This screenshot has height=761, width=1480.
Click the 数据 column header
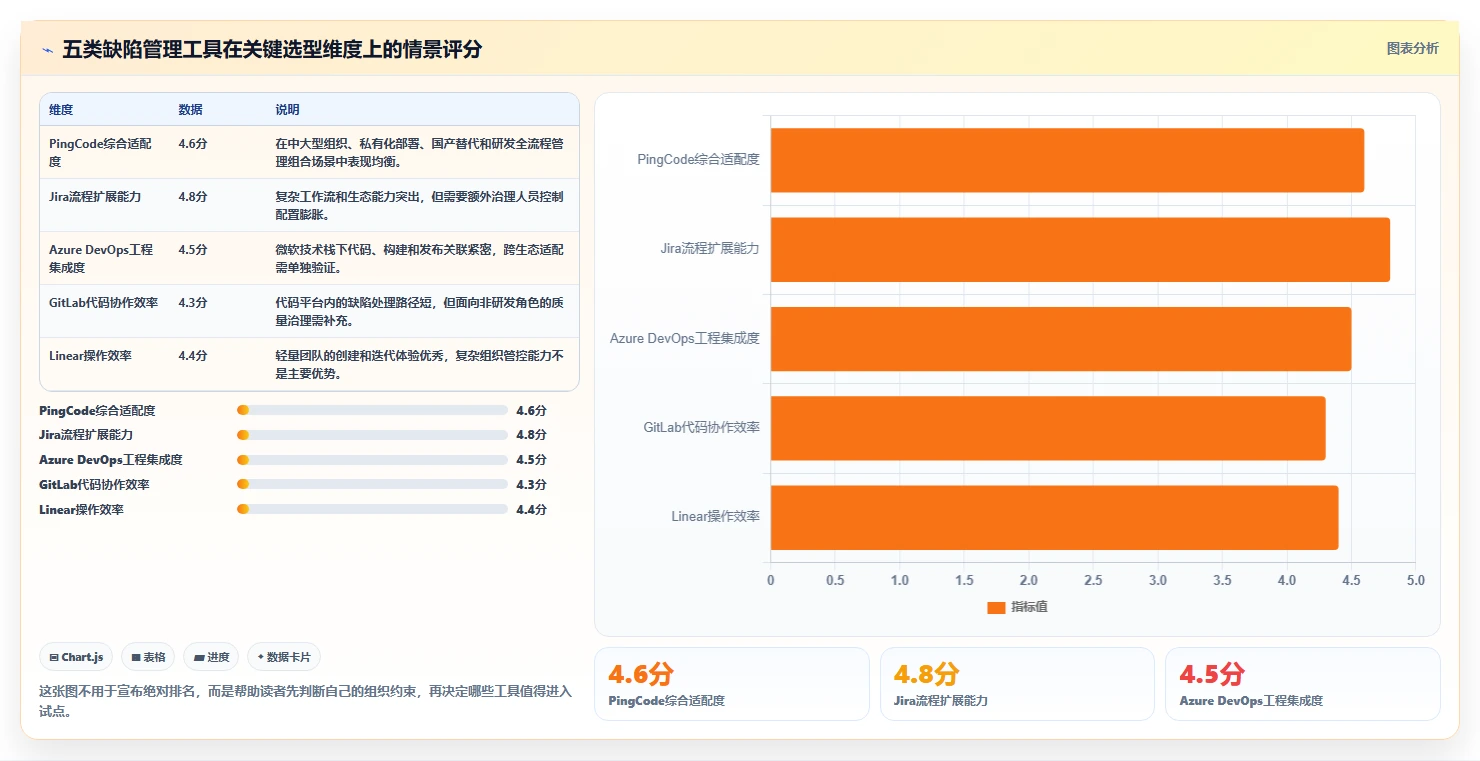click(x=190, y=110)
